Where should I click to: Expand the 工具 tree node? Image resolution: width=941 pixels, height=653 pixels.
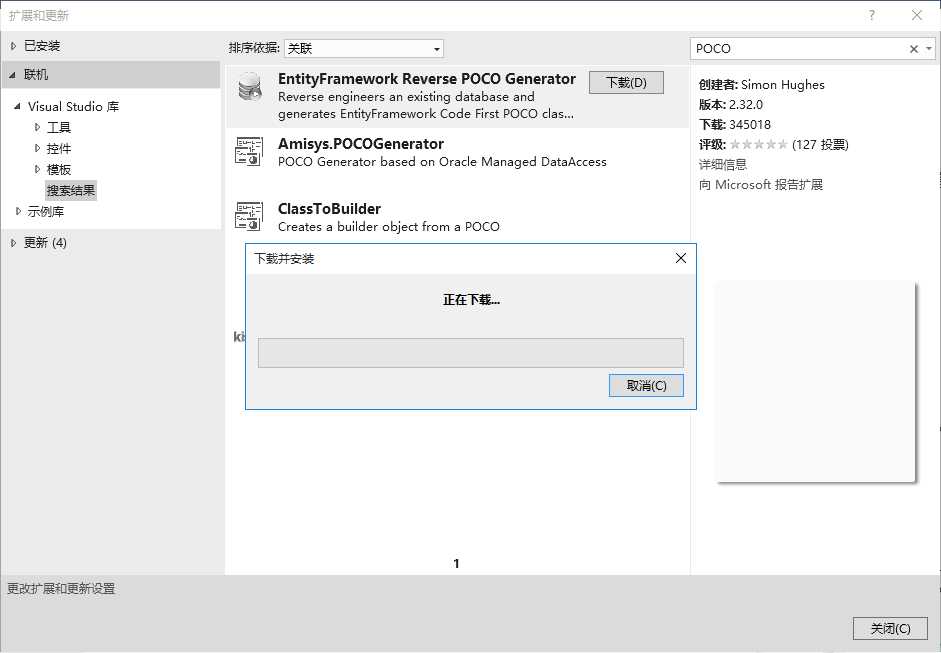click(37, 127)
